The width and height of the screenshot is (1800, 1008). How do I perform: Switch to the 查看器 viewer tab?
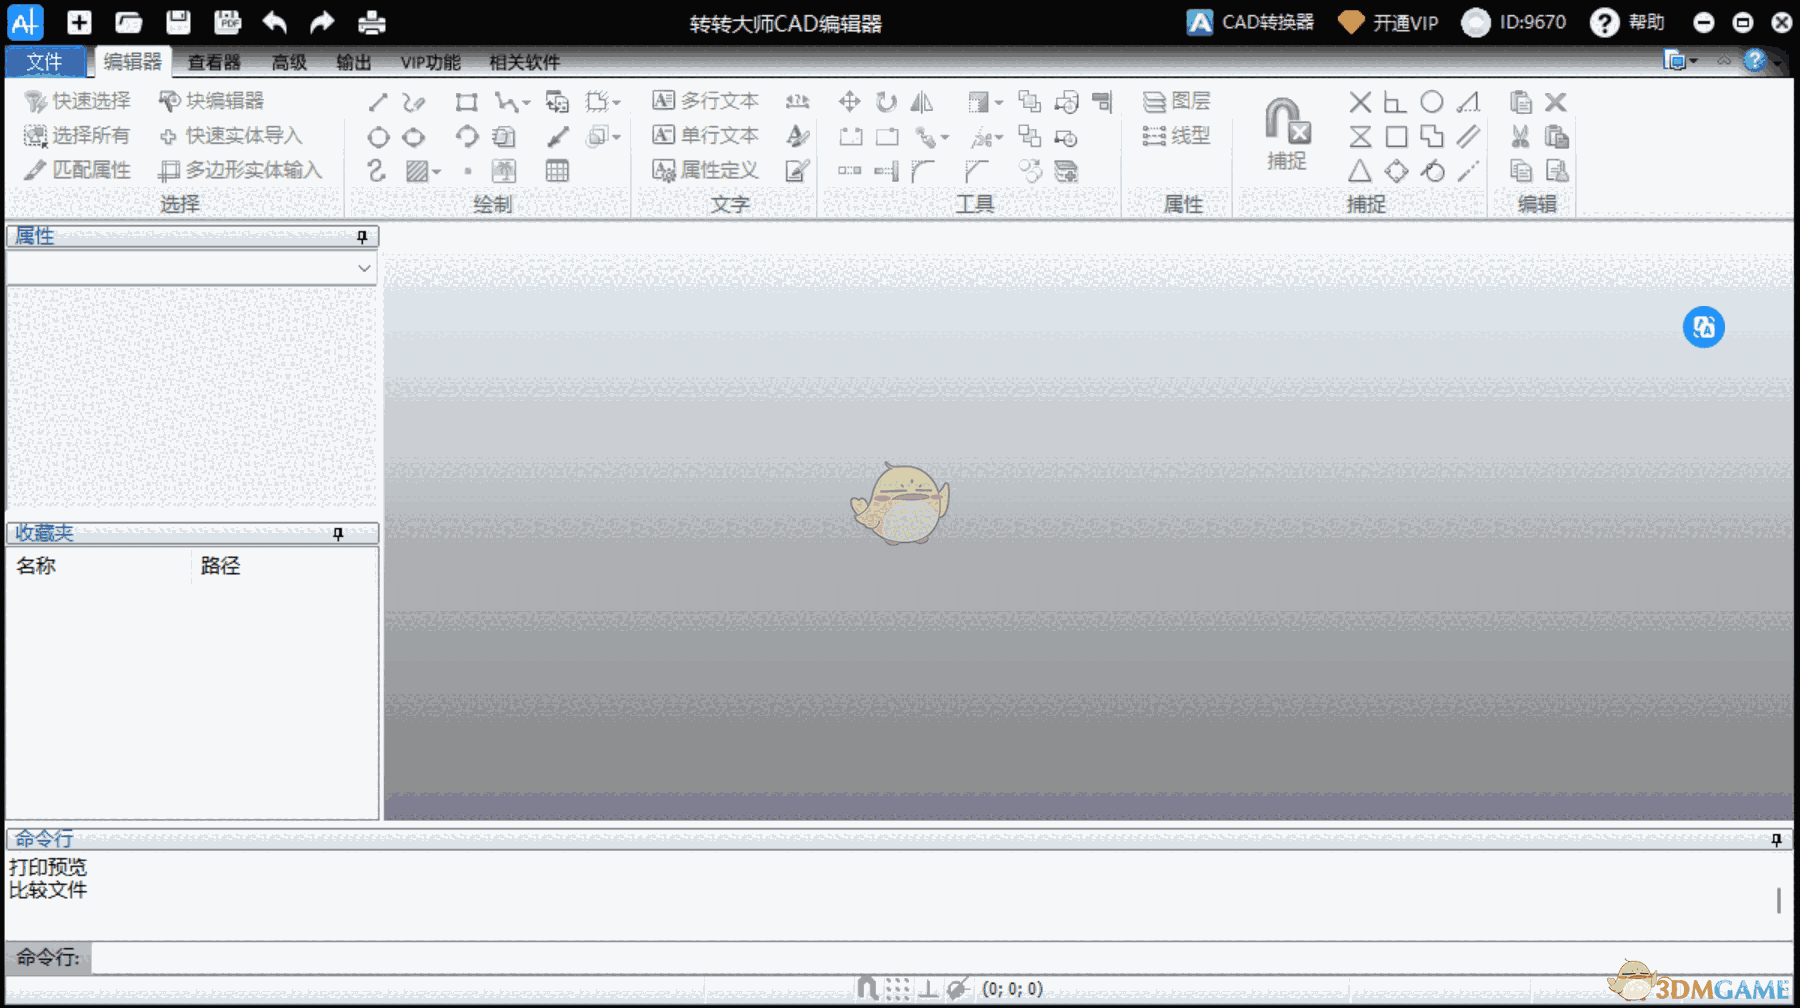pos(214,62)
